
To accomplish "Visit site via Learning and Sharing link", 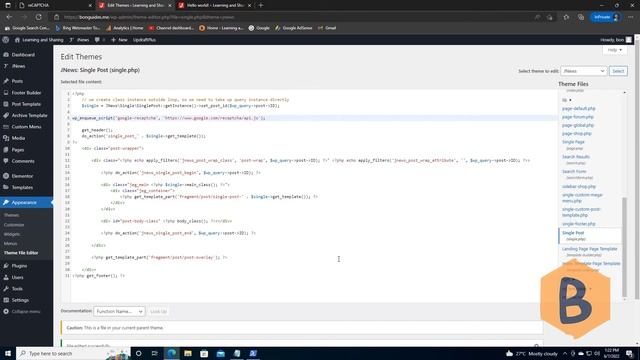I will tap(39, 40).
